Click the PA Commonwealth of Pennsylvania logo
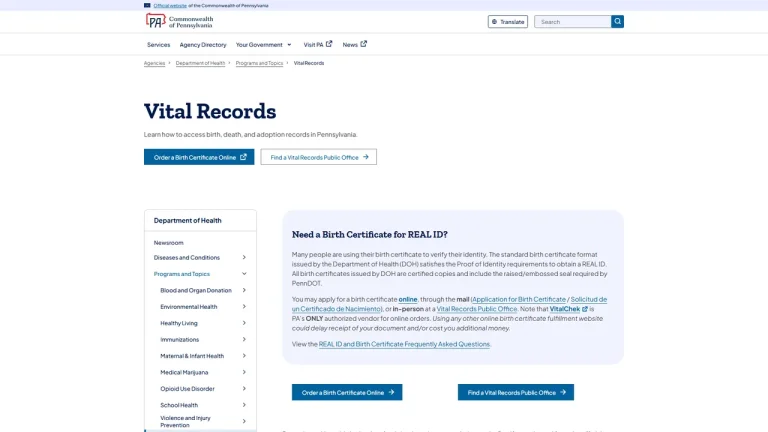 tap(179, 22)
